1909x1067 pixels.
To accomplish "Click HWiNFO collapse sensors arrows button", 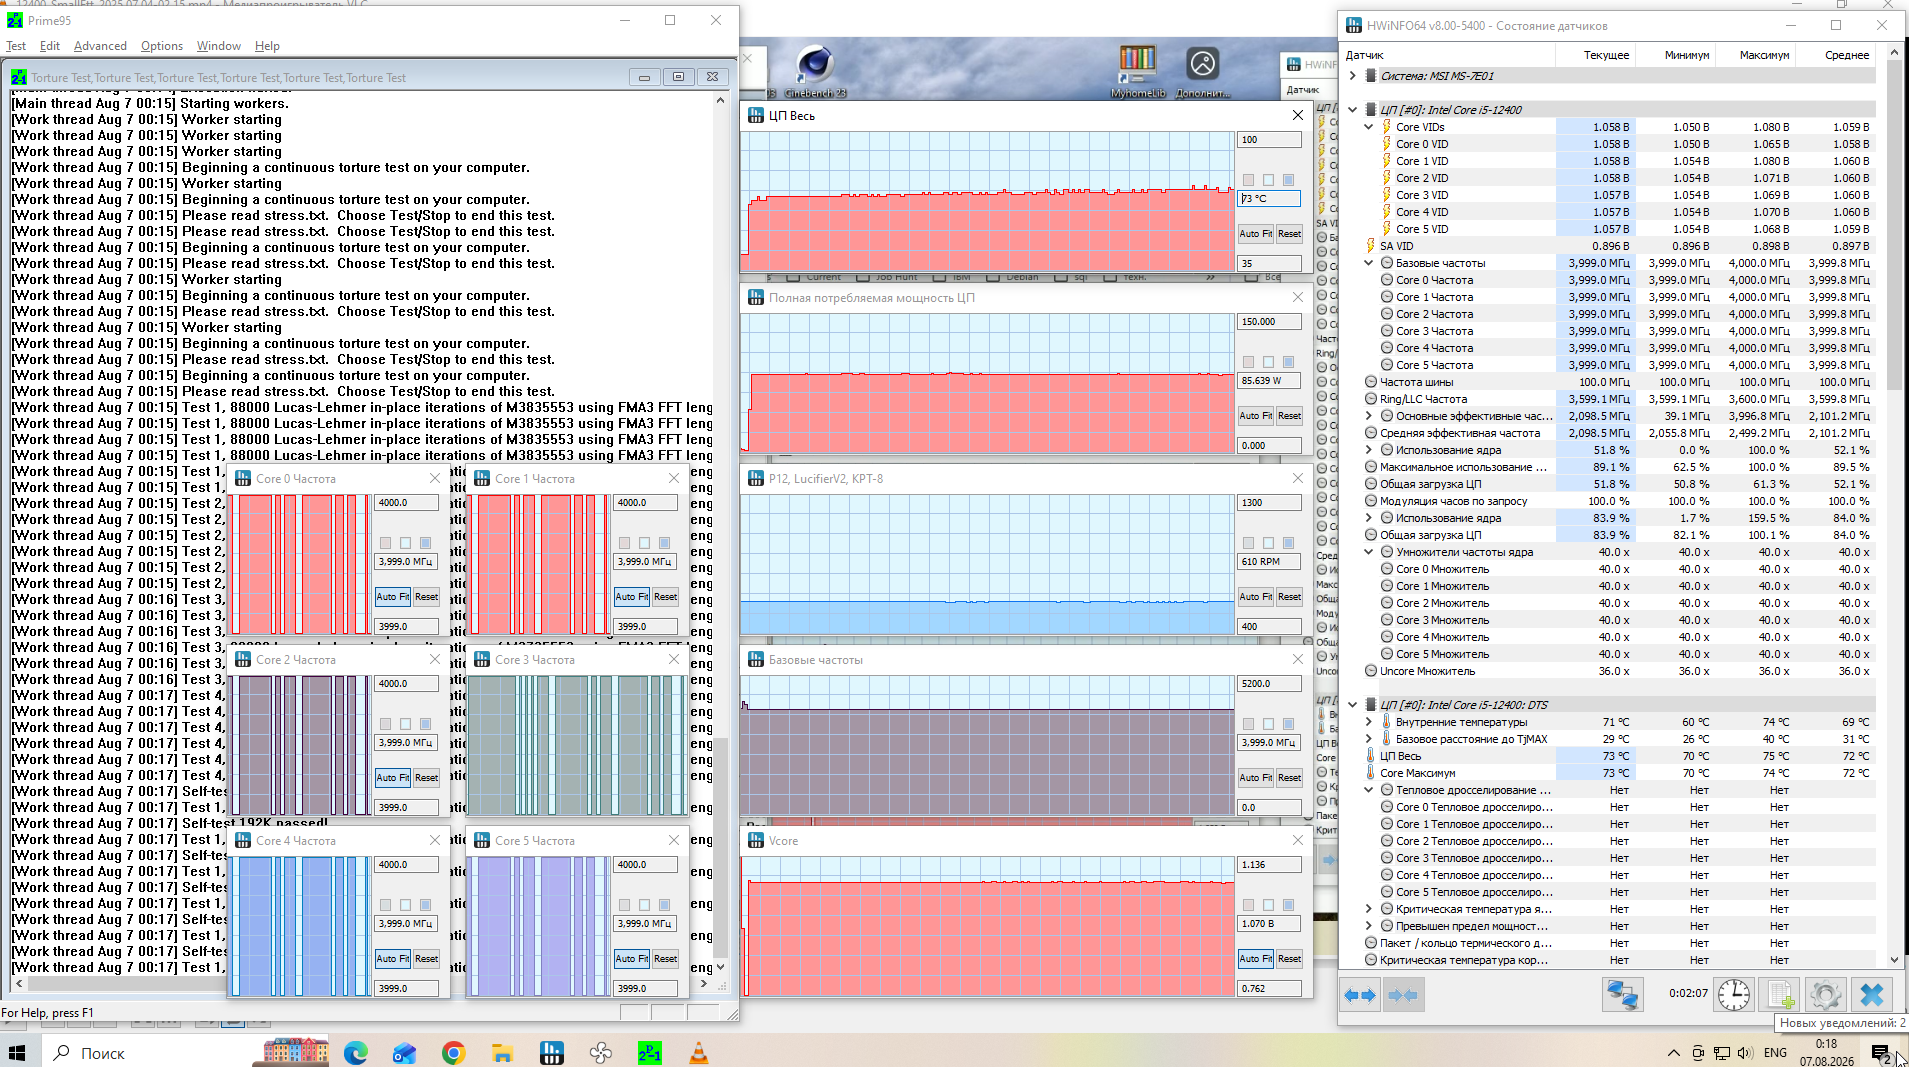I will point(1403,995).
